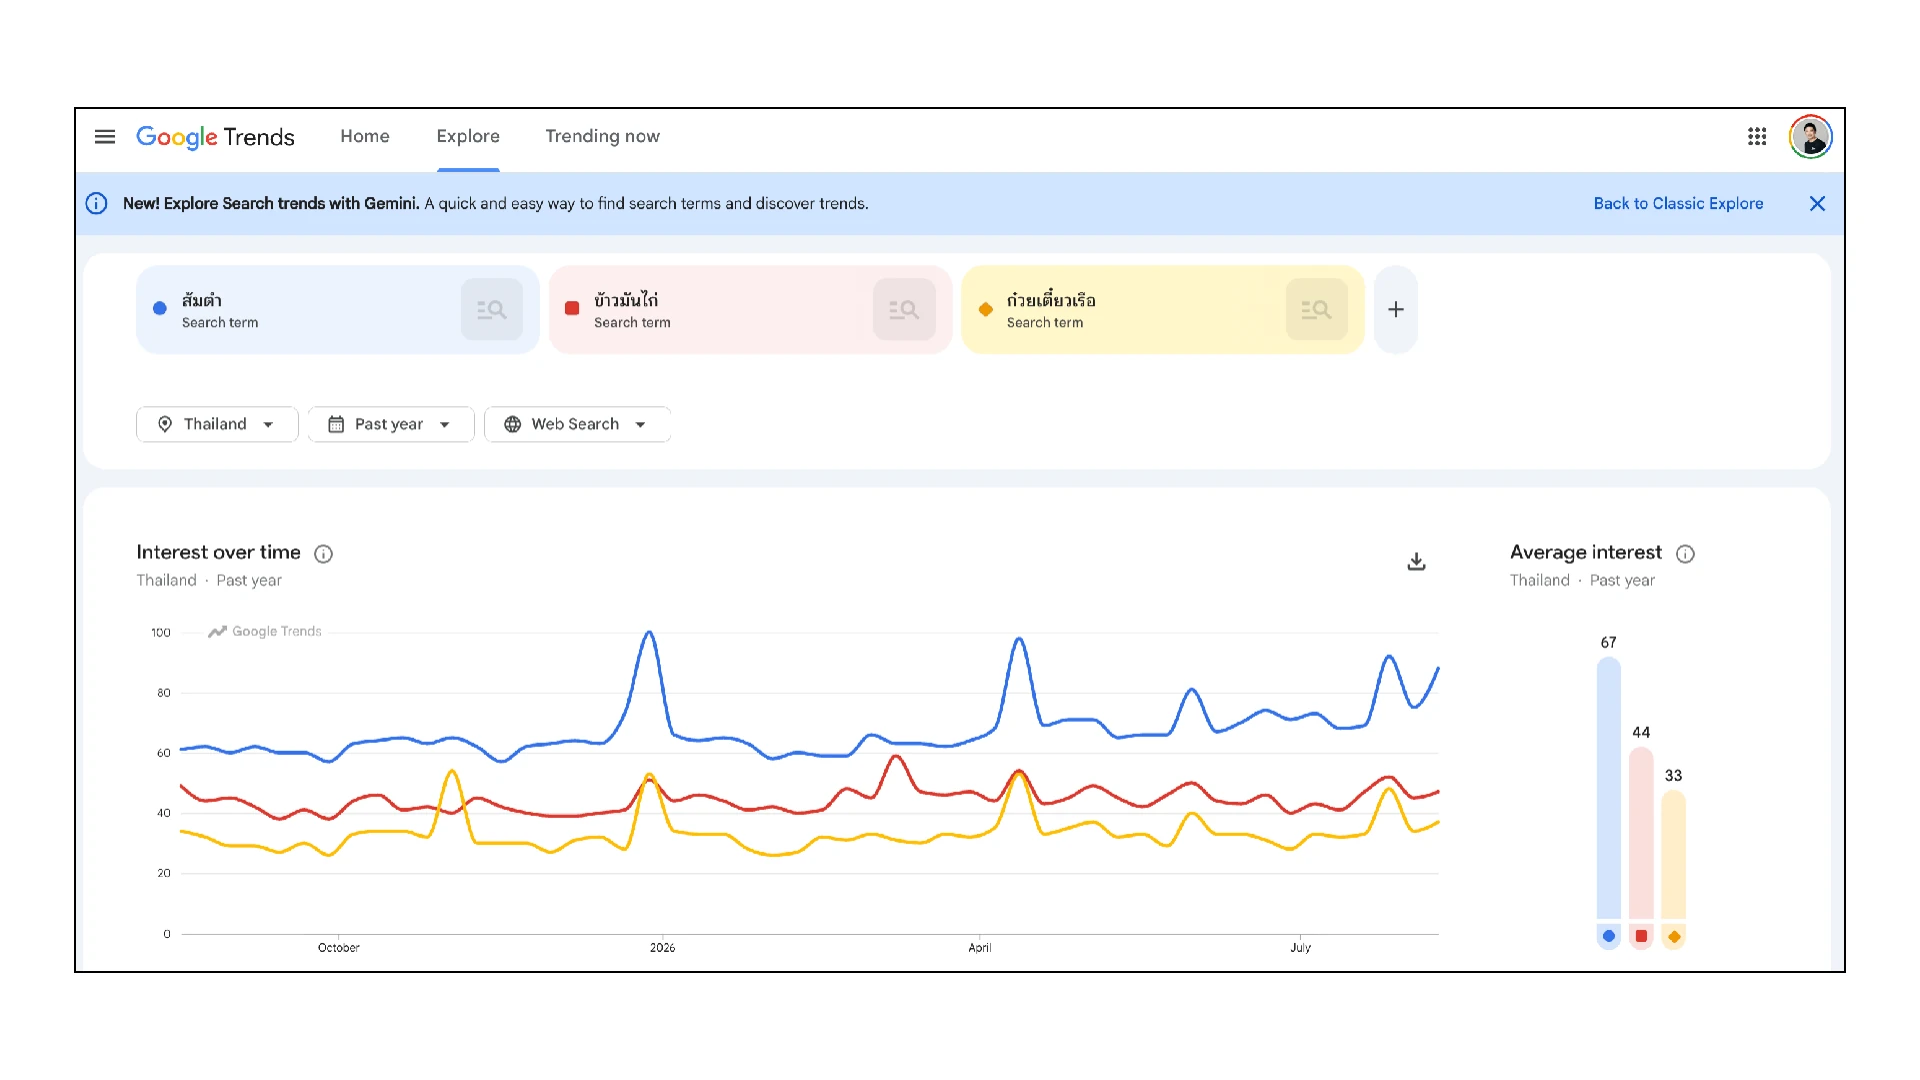Screen dimensions: 1920x1080
Task: Select the Explore tab
Action: pyautogui.click(x=468, y=137)
